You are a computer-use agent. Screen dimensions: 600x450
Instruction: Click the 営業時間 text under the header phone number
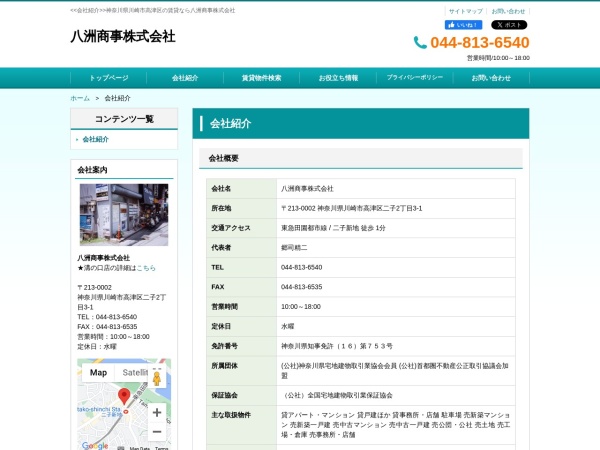[x=498, y=58]
